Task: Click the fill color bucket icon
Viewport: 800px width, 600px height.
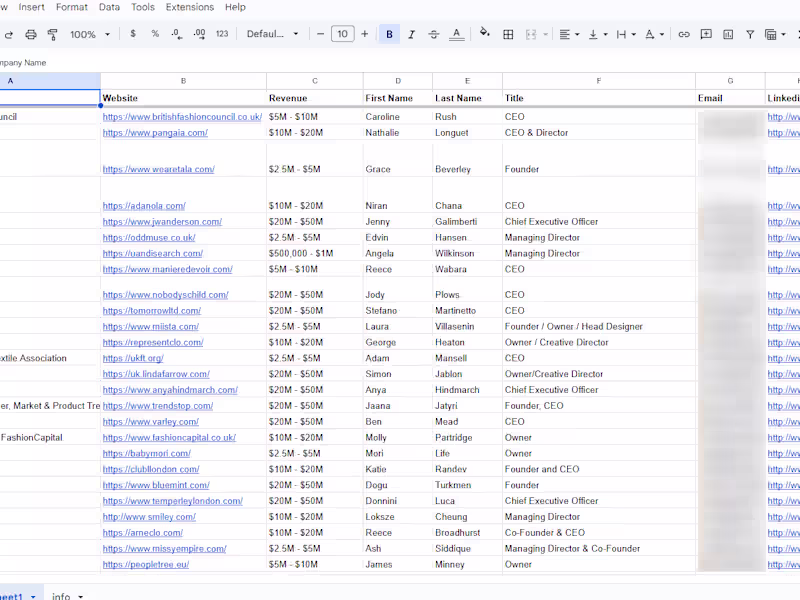Action: click(x=485, y=34)
